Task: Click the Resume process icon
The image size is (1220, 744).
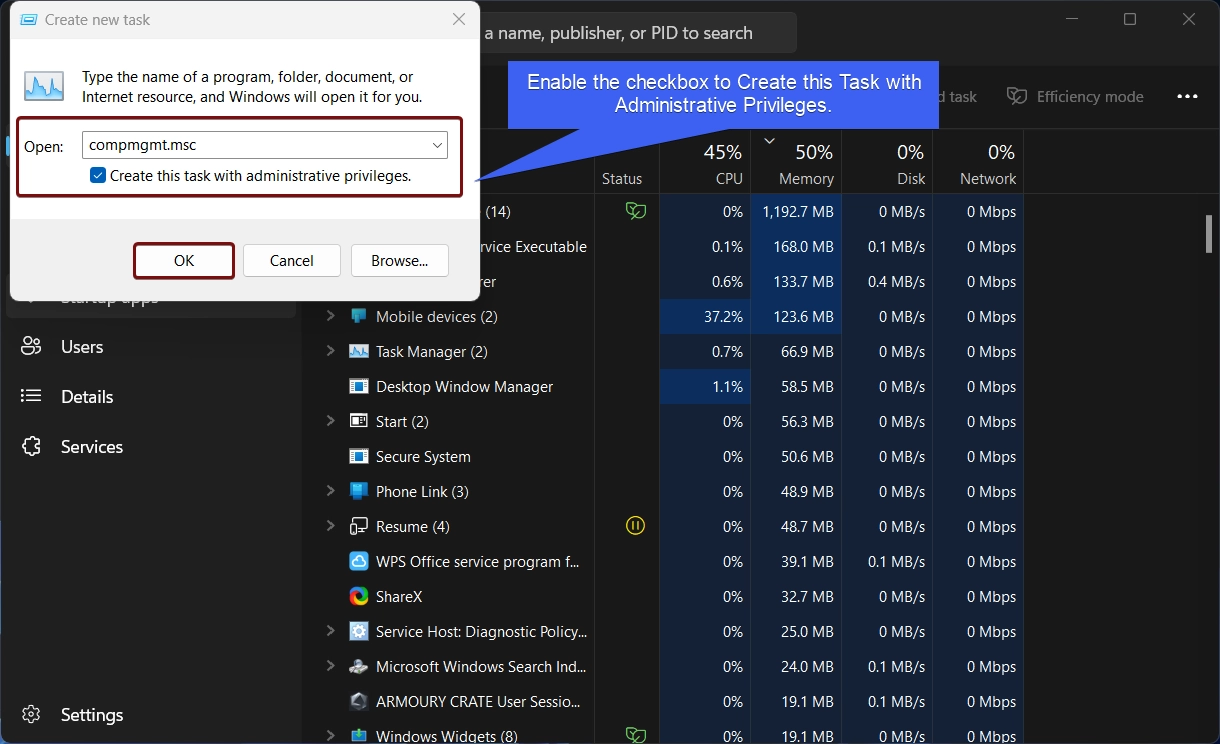Action: point(359,527)
